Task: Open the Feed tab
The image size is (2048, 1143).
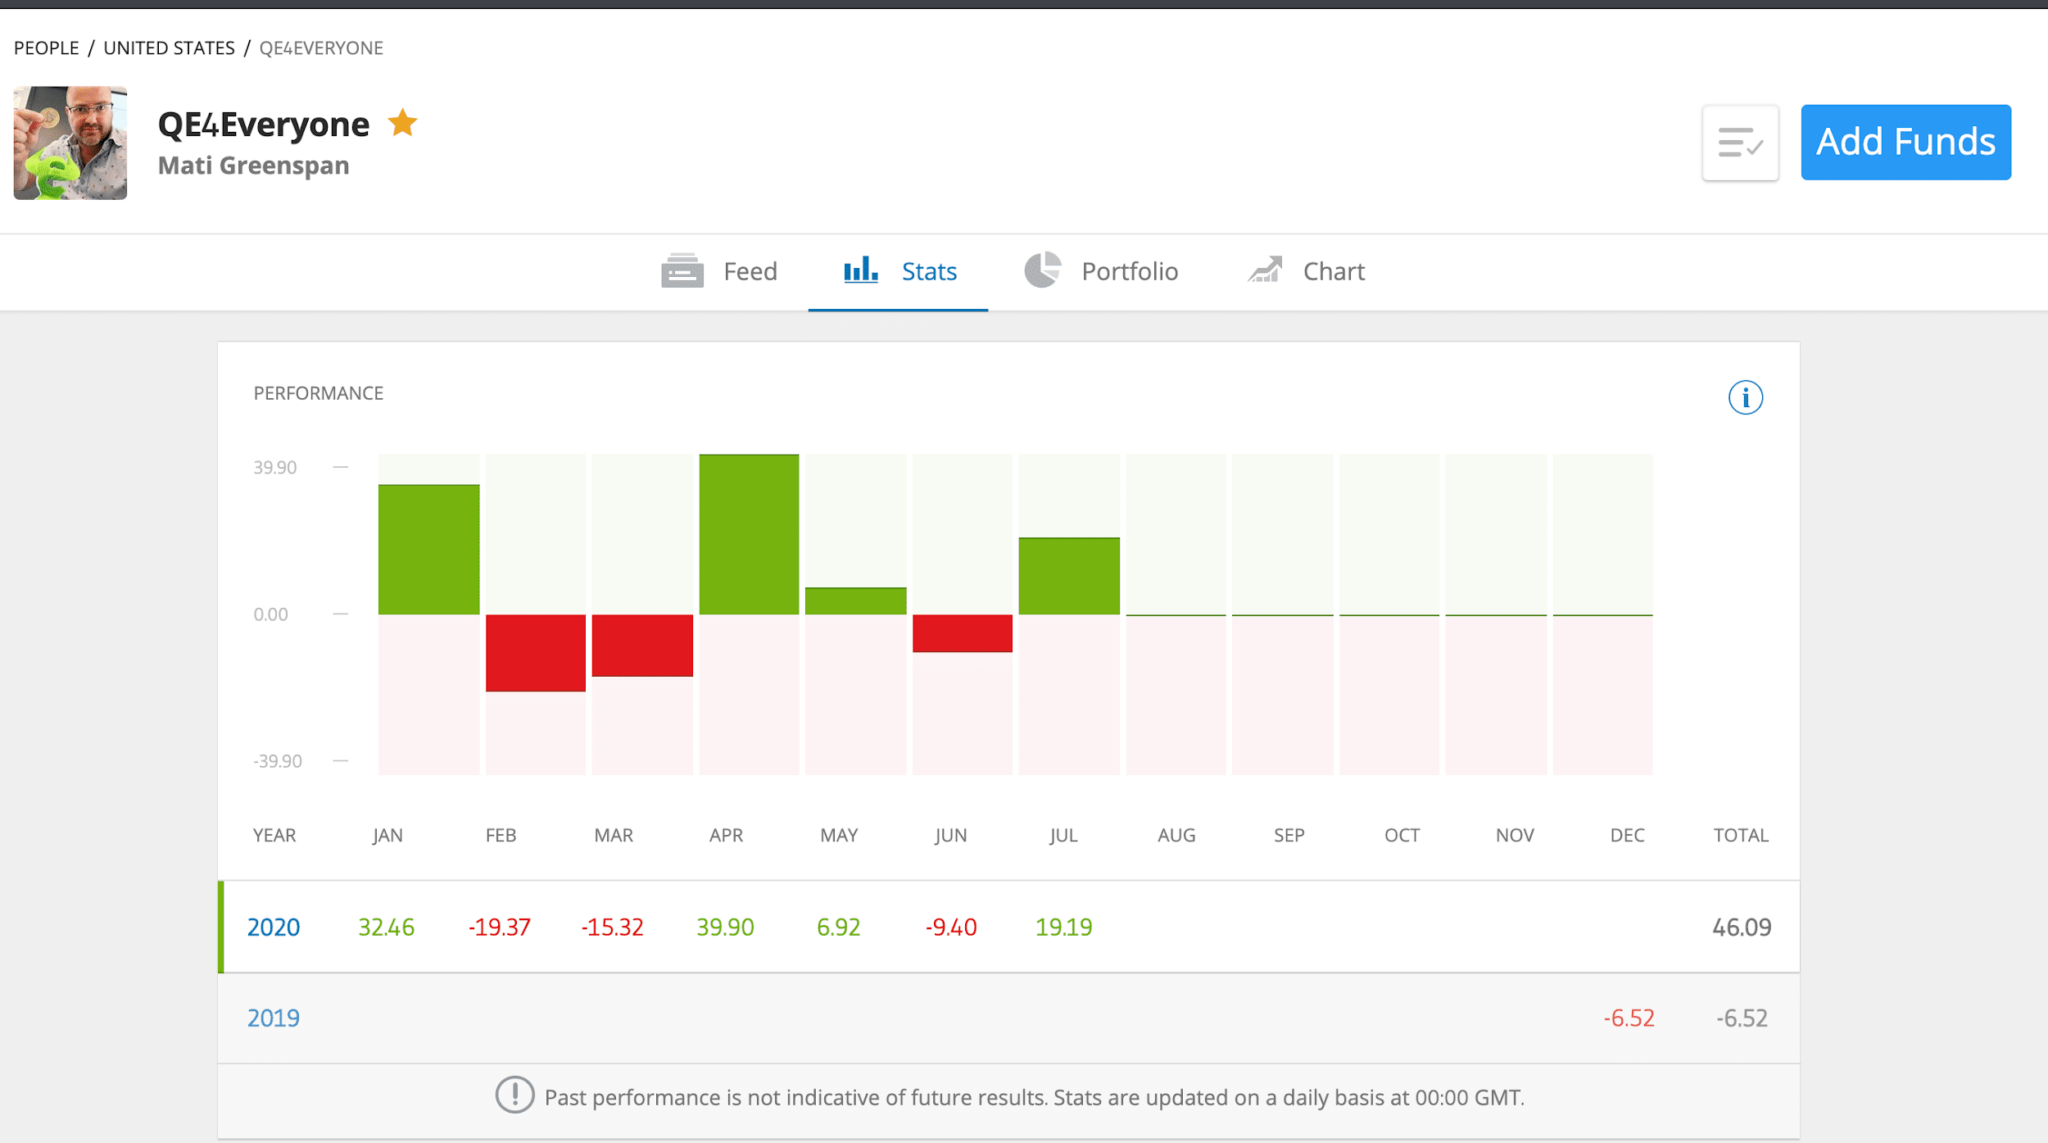Action: [749, 271]
